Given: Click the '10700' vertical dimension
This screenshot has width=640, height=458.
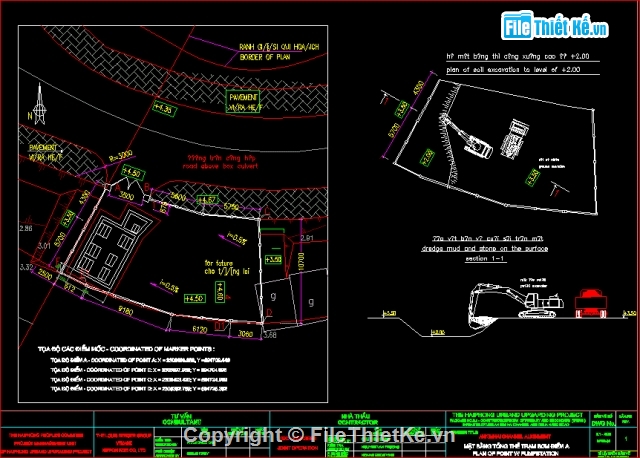Looking at the screenshot, I should (301, 261).
